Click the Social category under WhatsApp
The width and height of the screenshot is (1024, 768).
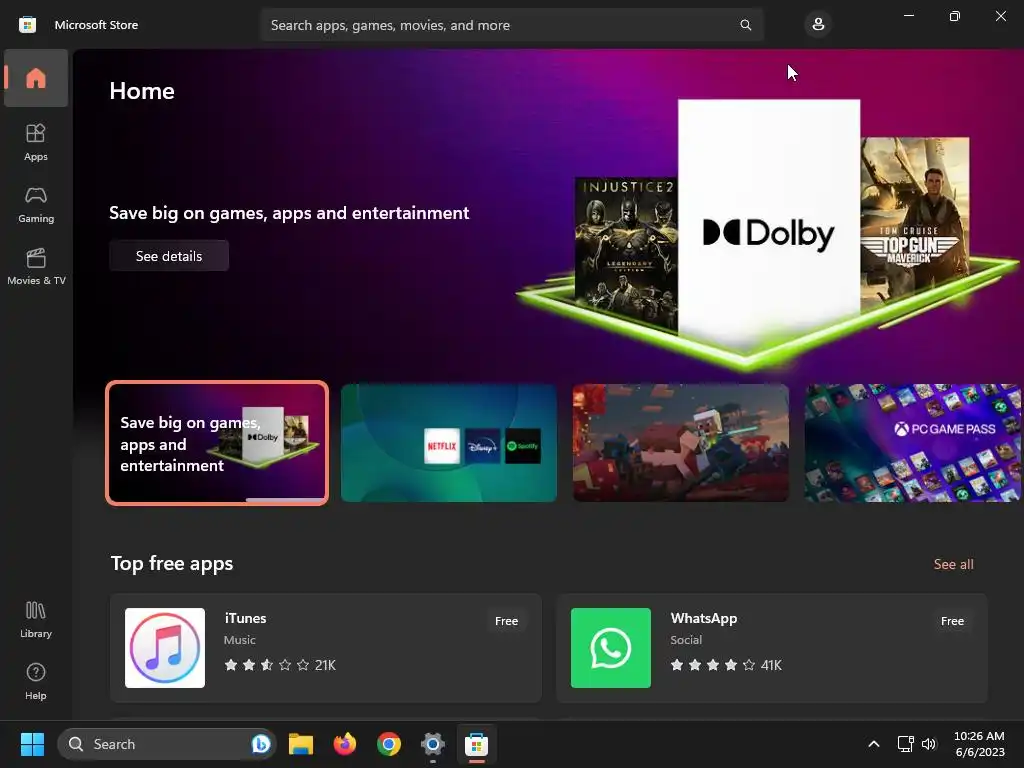tap(686, 640)
